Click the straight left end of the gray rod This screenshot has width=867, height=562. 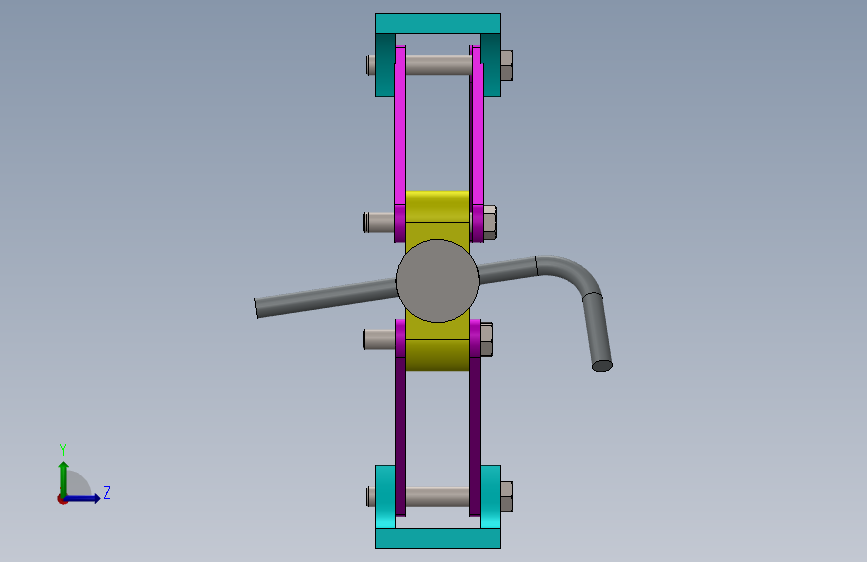click(x=326, y=298)
